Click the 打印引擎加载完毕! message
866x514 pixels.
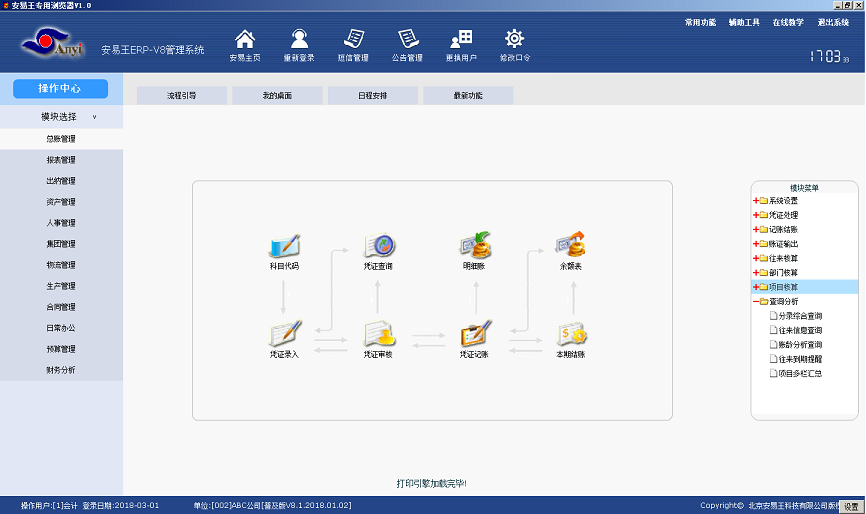[x=431, y=484]
